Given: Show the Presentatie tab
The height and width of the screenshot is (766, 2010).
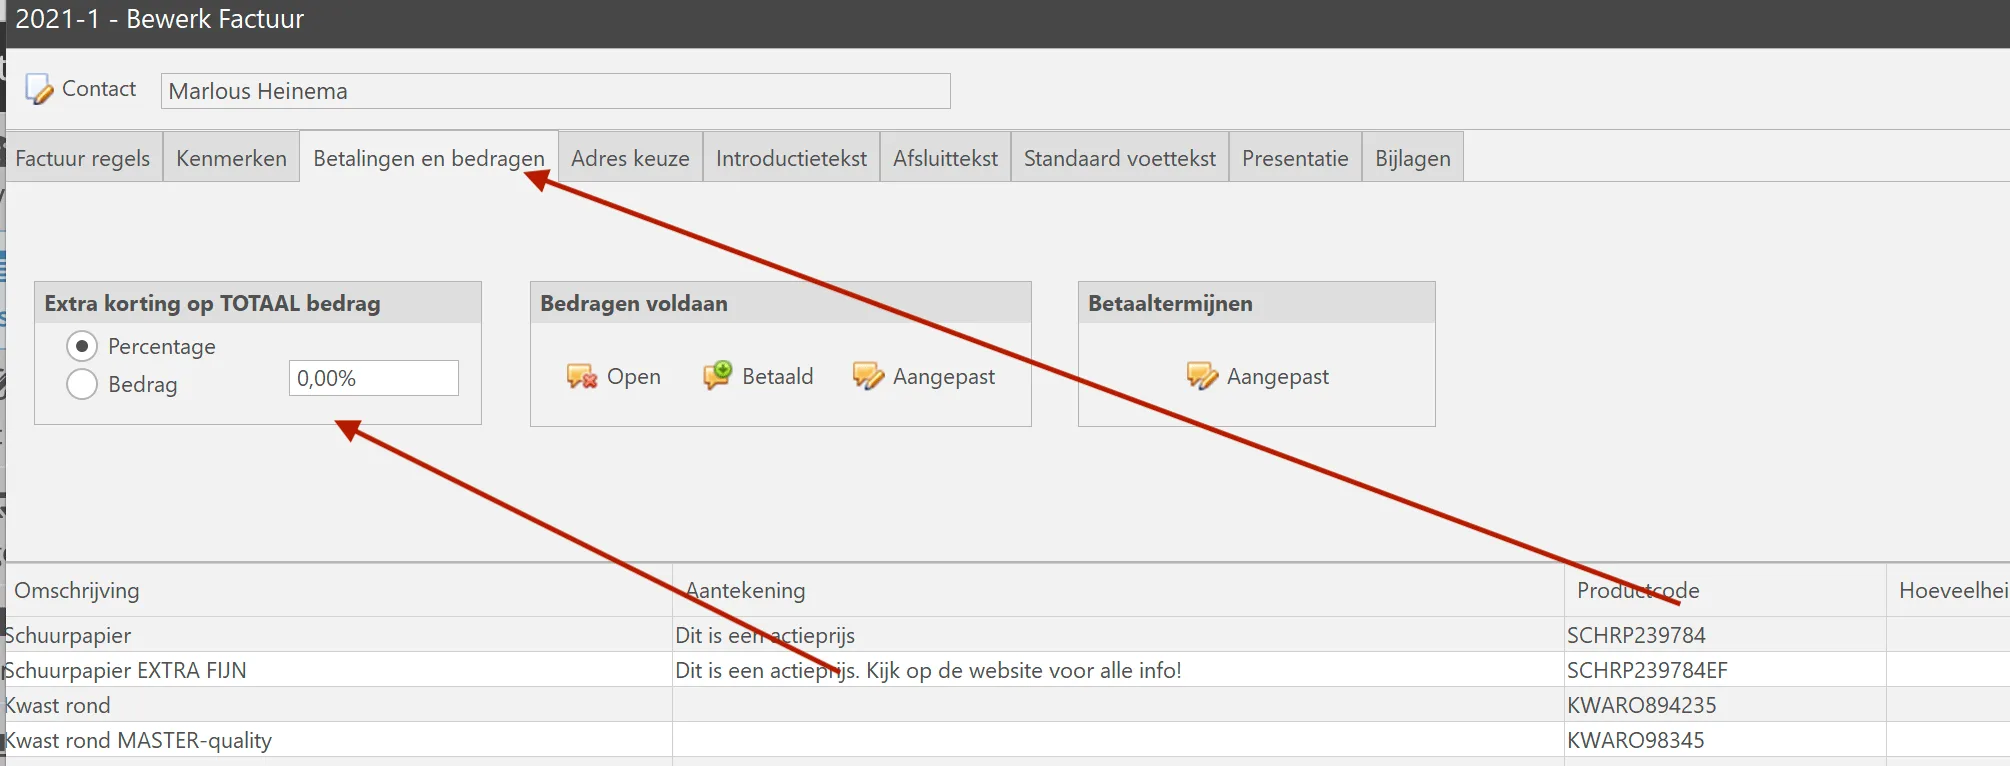Looking at the screenshot, I should pyautogui.click(x=1295, y=158).
